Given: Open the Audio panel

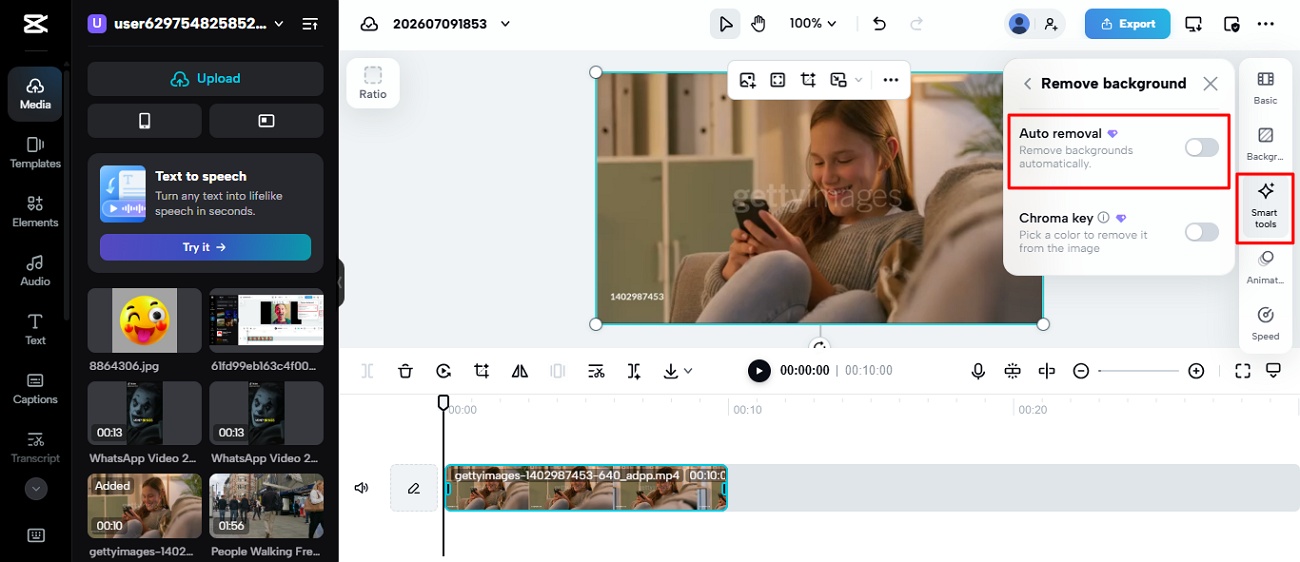Looking at the screenshot, I should 35,271.
